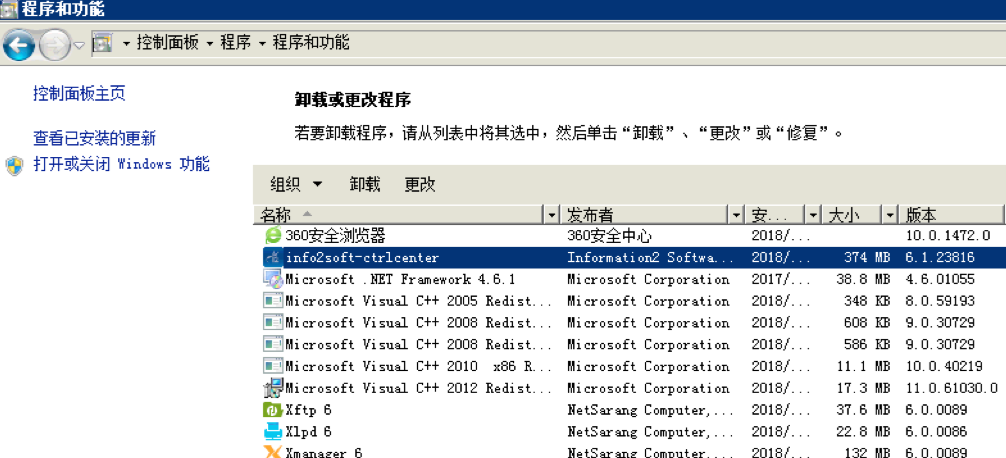
Task: Go back with the blue back arrow
Action: 19,44
